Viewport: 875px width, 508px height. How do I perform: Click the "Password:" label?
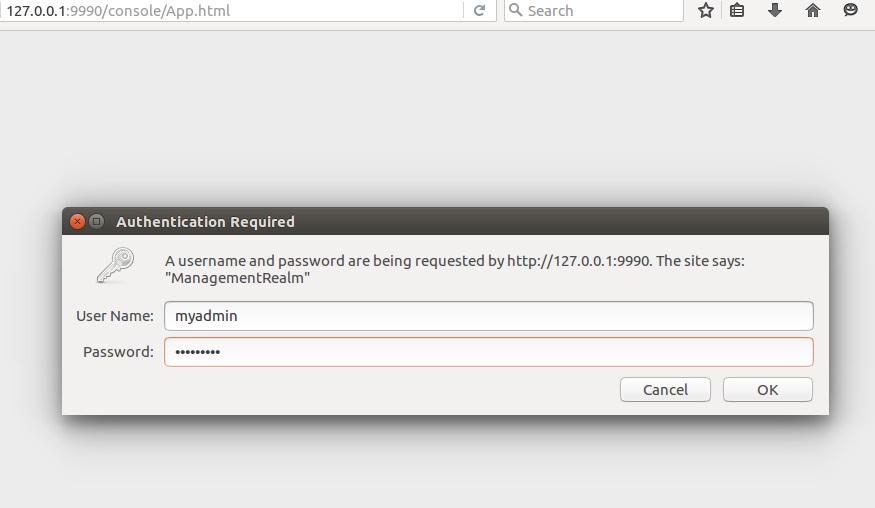tap(118, 352)
